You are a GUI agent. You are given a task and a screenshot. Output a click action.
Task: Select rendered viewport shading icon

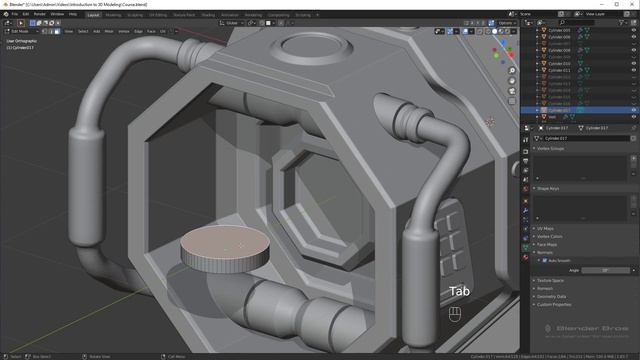tap(507, 31)
